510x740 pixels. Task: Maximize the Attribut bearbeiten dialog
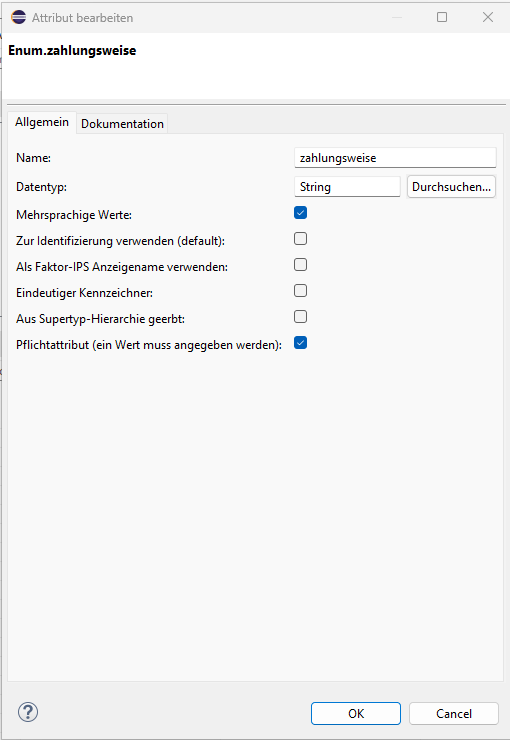pyautogui.click(x=442, y=17)
